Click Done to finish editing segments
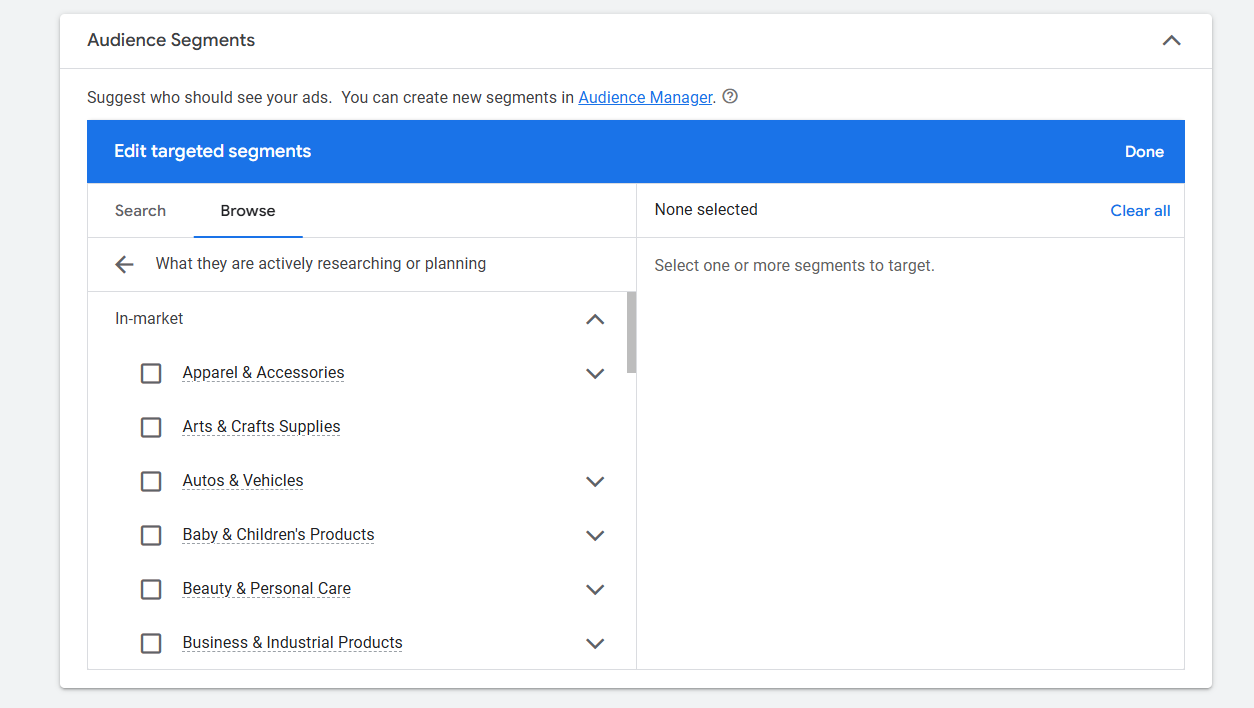Image resolution: width=1254 pixels, height=708 pixels. tap(1144, 152)
